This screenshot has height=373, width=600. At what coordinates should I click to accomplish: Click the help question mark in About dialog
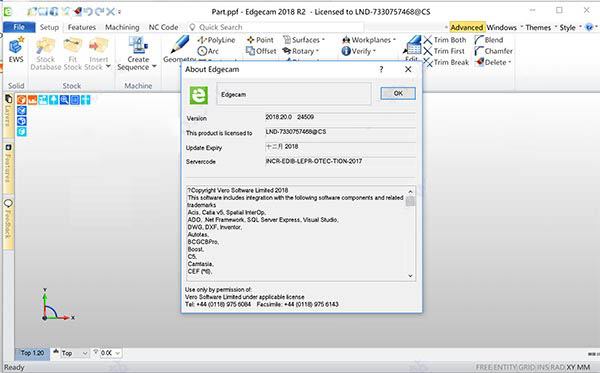(x=381, y=69)
